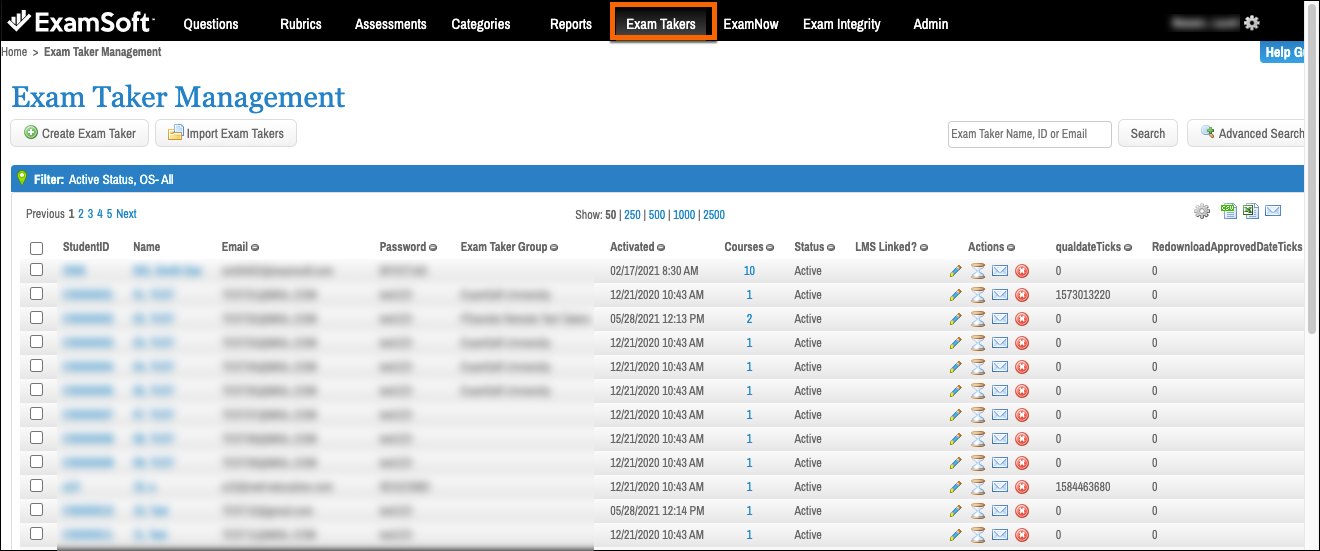This screenshot has width=1320, height=551.
Task: Open the Courses column sort toggle
Action: point(771,247)
